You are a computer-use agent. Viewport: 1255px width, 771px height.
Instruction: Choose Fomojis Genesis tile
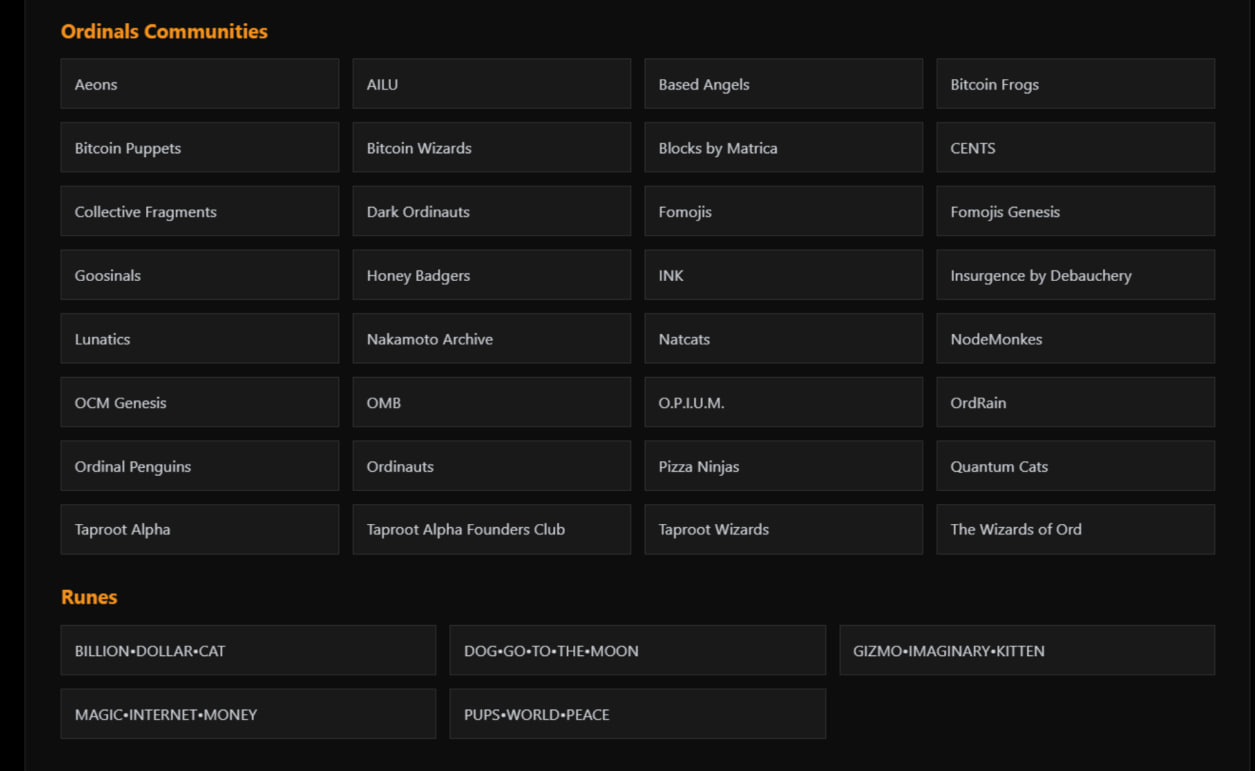pyautogui.click(x=1076, y=211)
